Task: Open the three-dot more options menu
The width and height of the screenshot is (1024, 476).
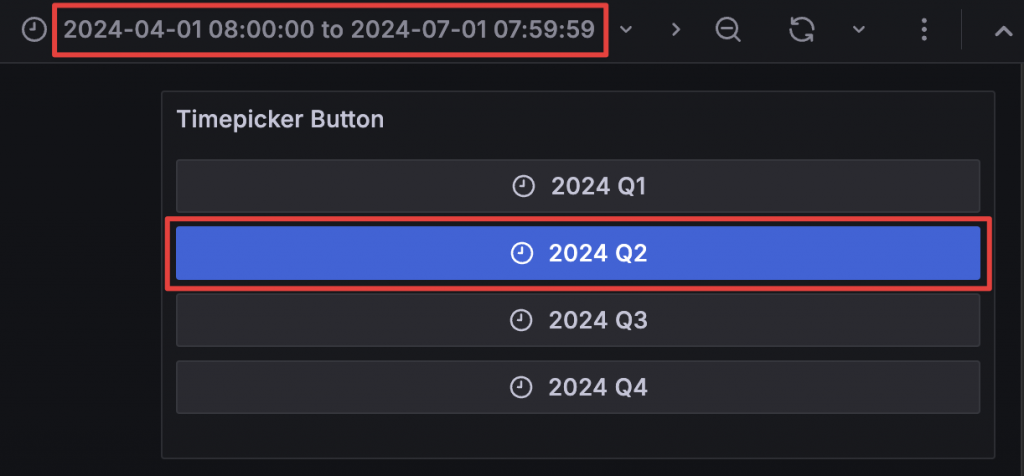Action: click(x=924, y=30)
